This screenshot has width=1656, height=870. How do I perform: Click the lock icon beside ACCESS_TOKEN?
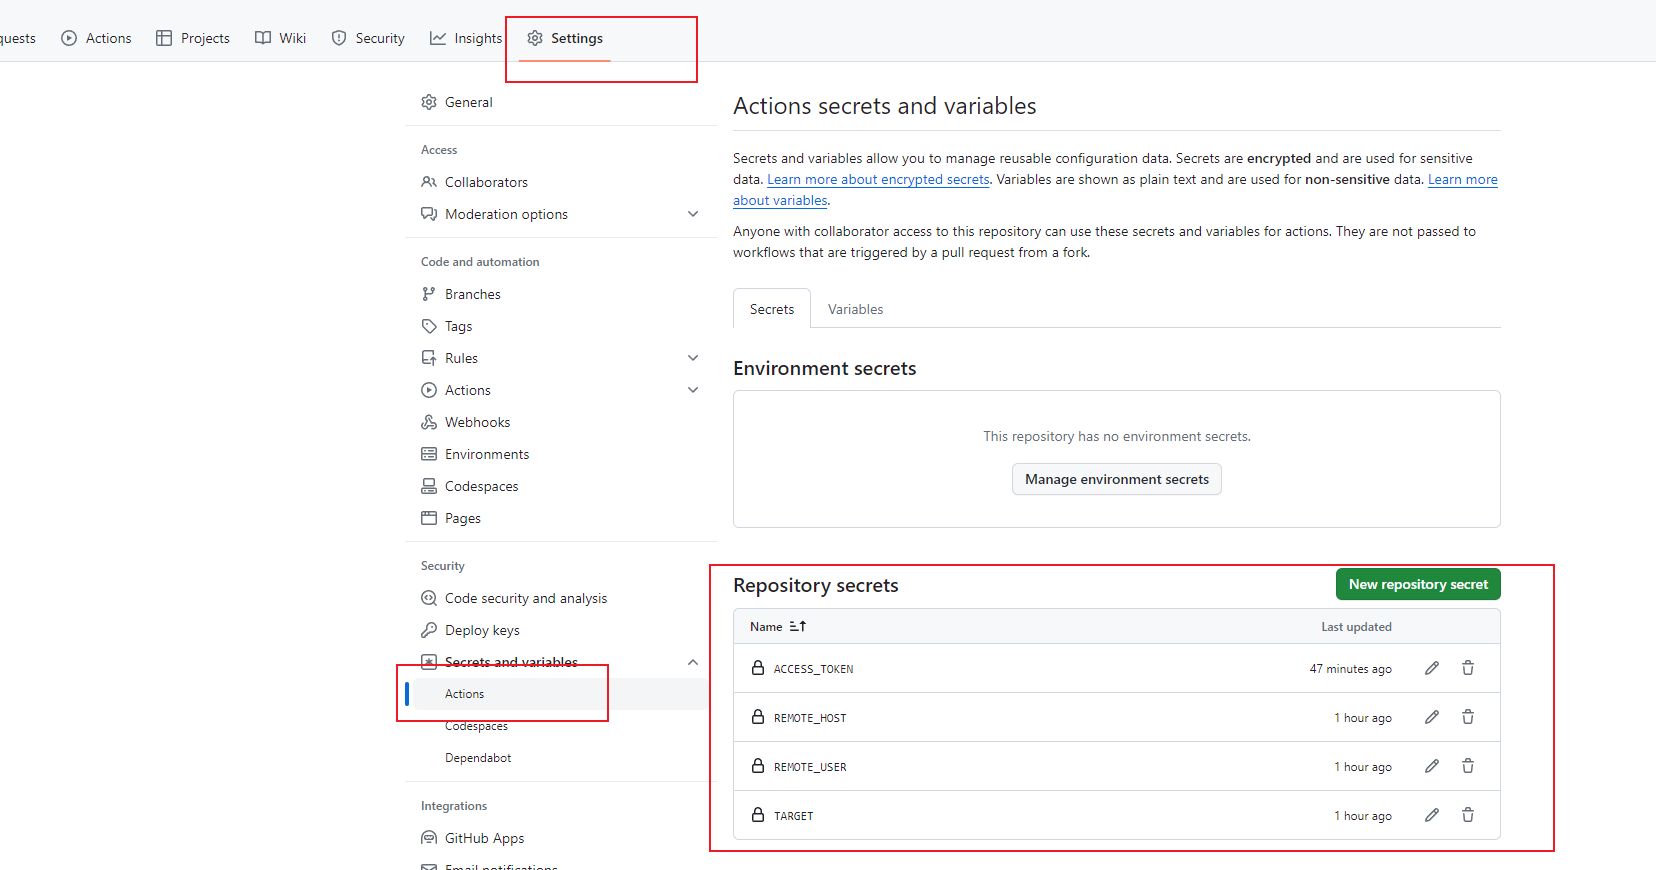tap(758, 668)
